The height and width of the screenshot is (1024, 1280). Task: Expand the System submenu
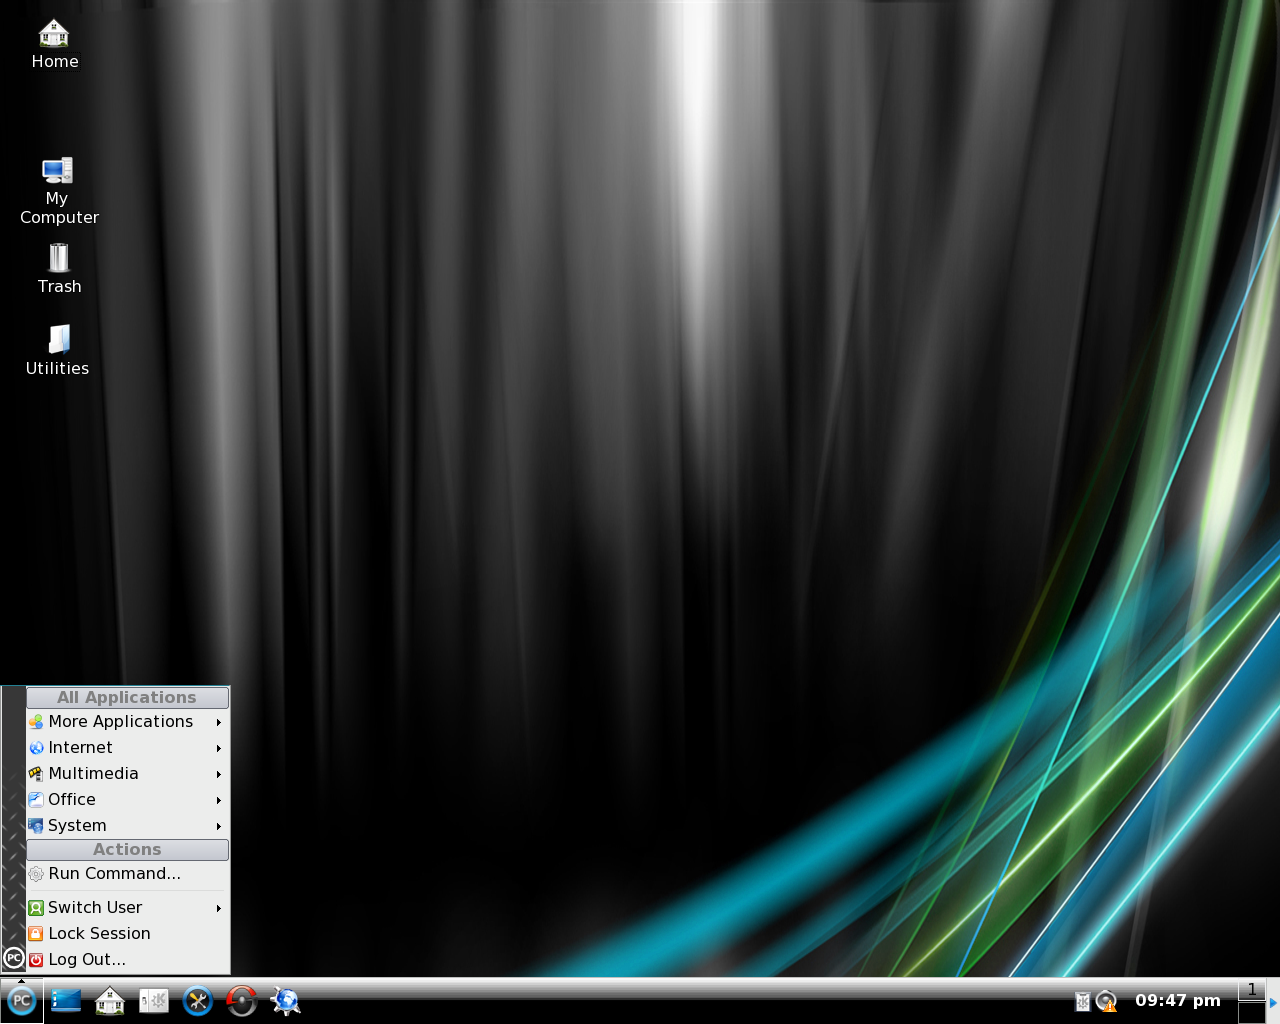click(x=127, y=825)
